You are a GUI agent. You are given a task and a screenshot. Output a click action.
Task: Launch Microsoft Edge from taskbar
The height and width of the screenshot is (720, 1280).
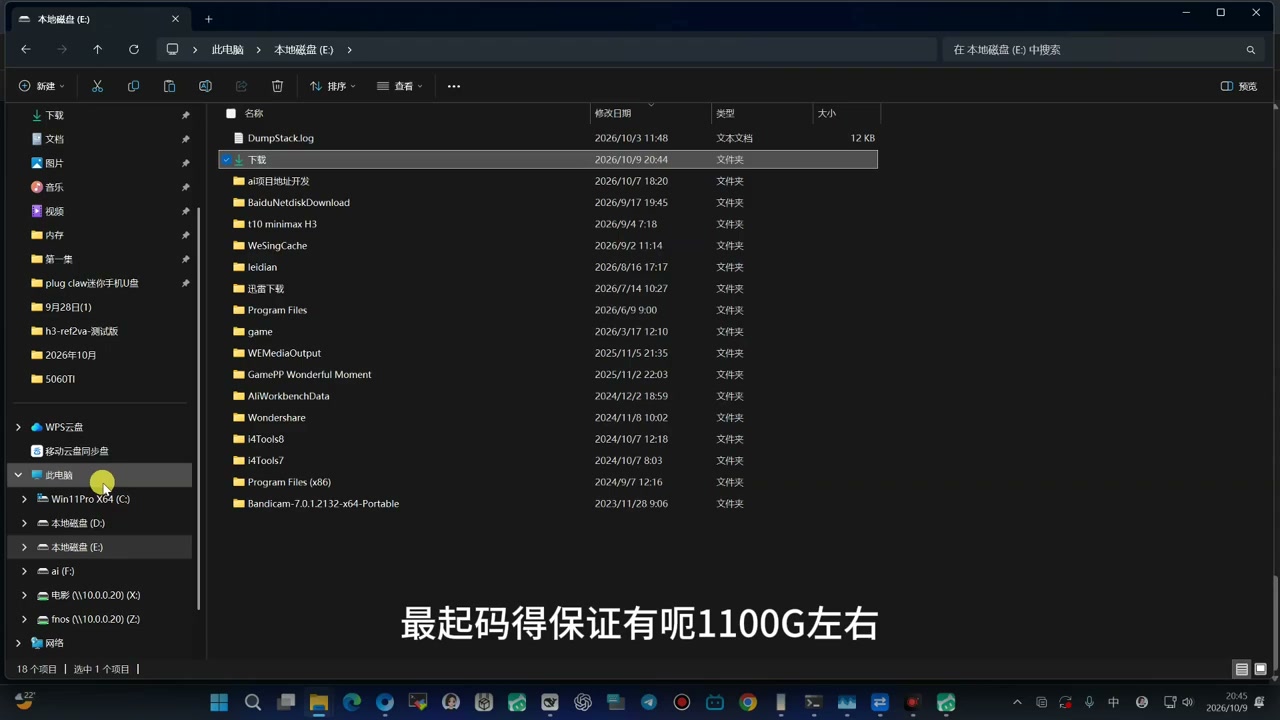(x=352, y=702)
